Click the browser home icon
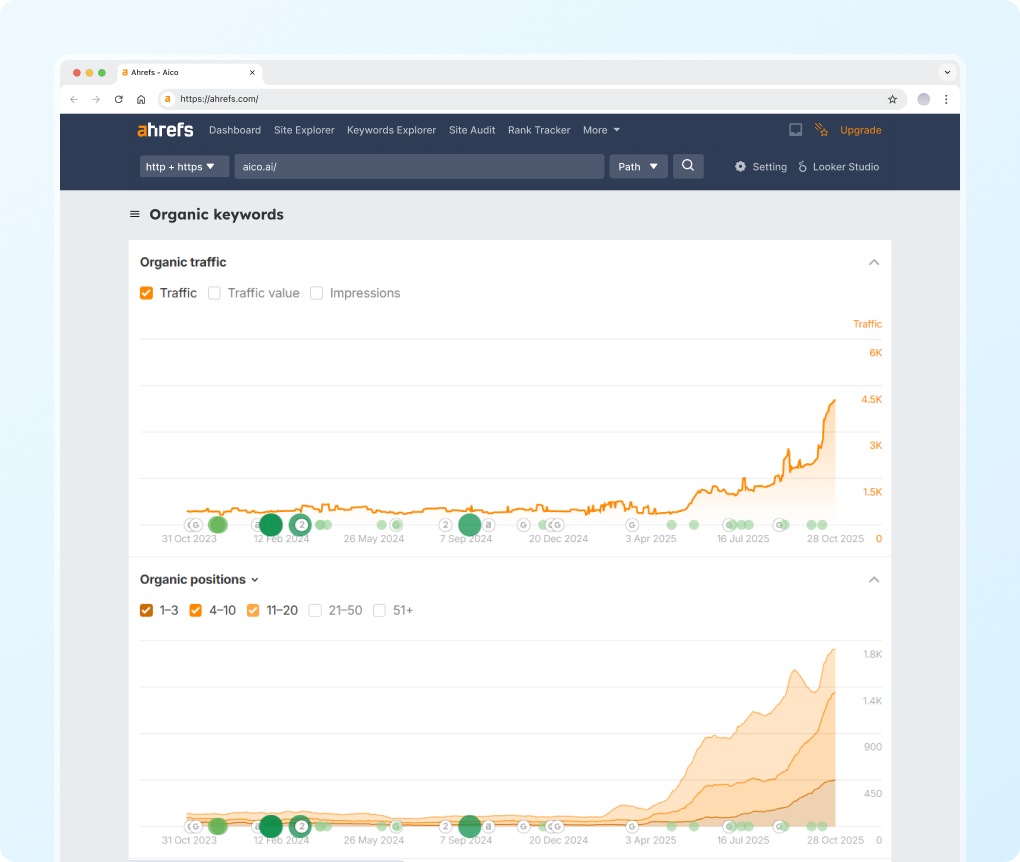 click(x=141, y=99)
